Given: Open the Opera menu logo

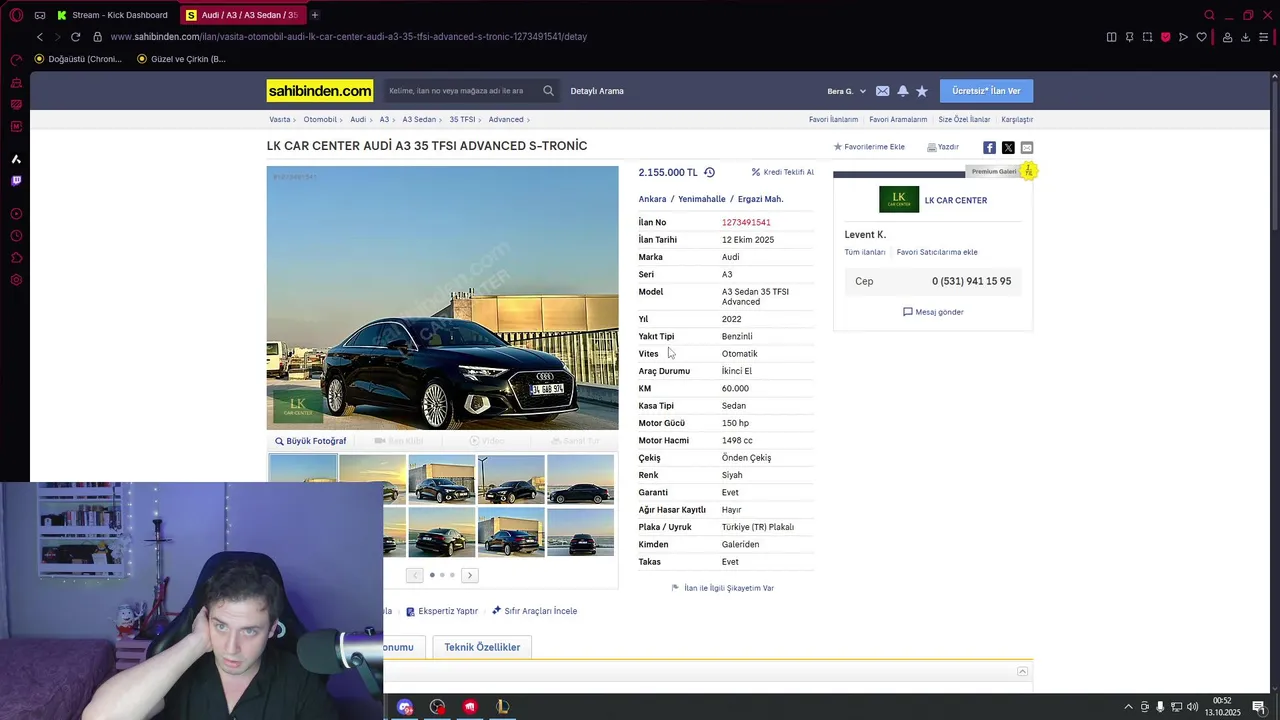Looking at the screenshot, I should click(16, 15).
